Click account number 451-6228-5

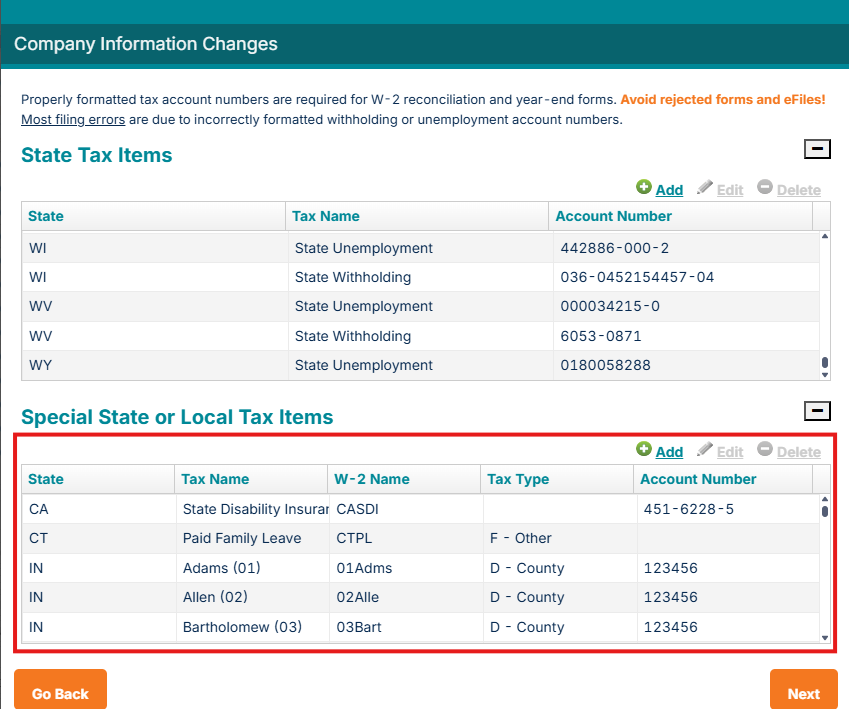click(689, 509)
